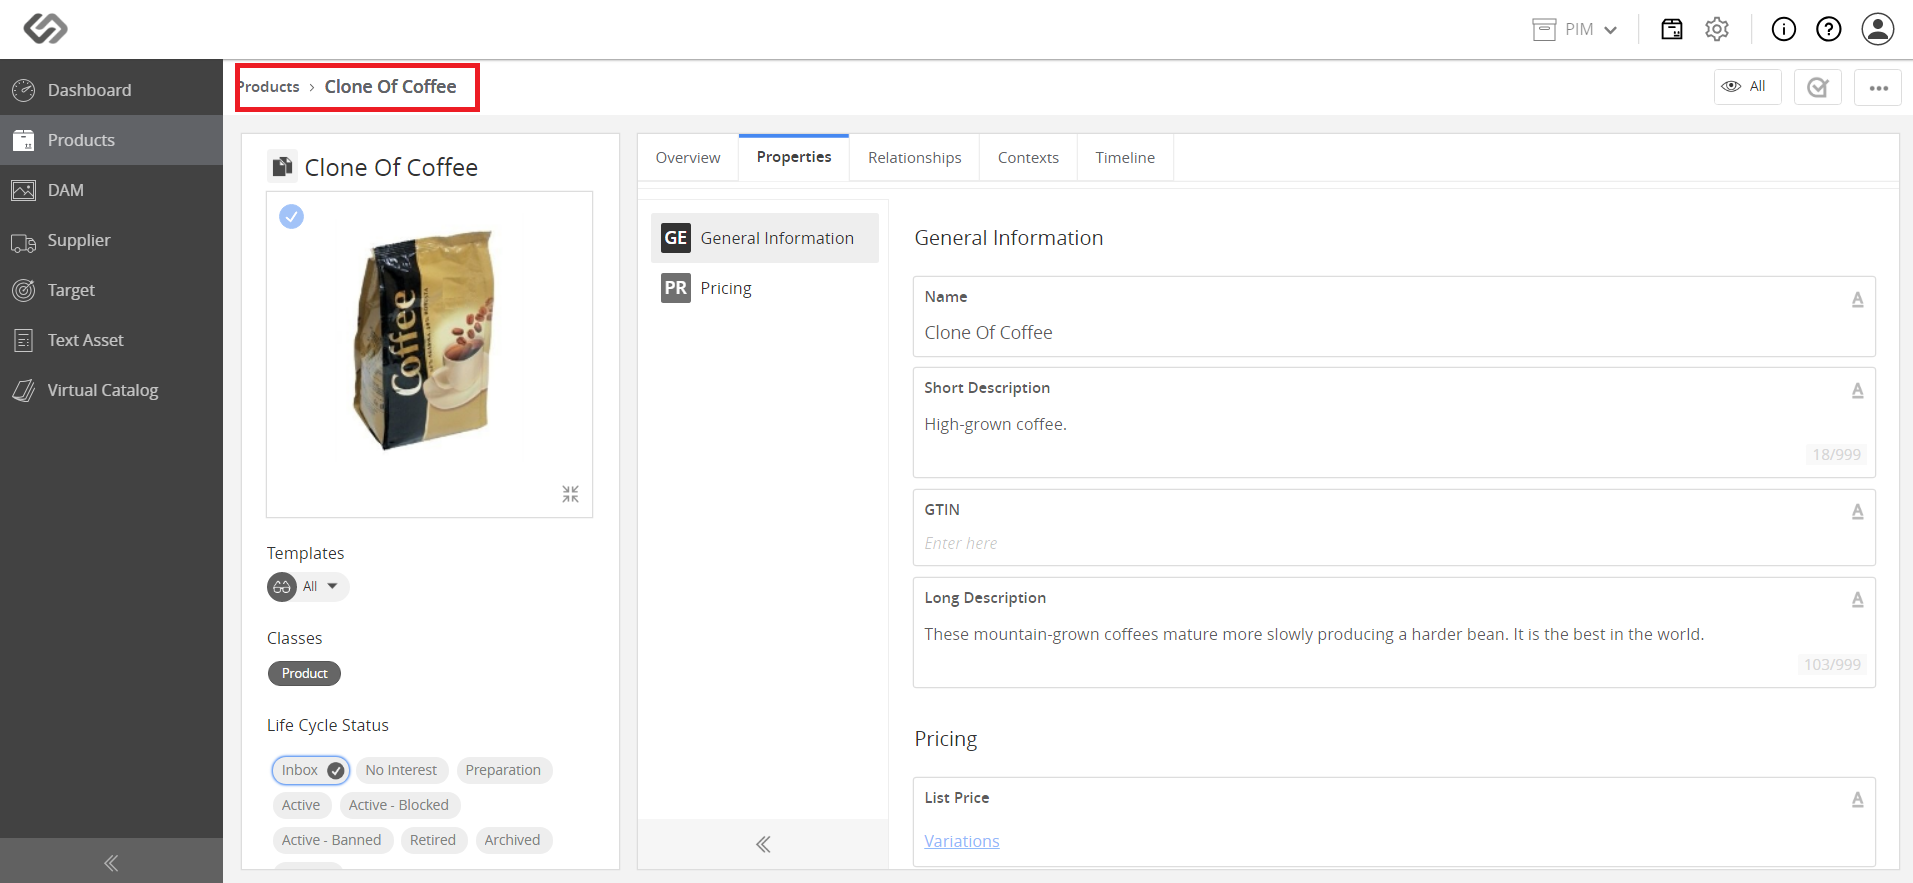Toggle the All visibility eye button
The height and width of the screenshot is (883, 1913).
tap(1747, 87)
